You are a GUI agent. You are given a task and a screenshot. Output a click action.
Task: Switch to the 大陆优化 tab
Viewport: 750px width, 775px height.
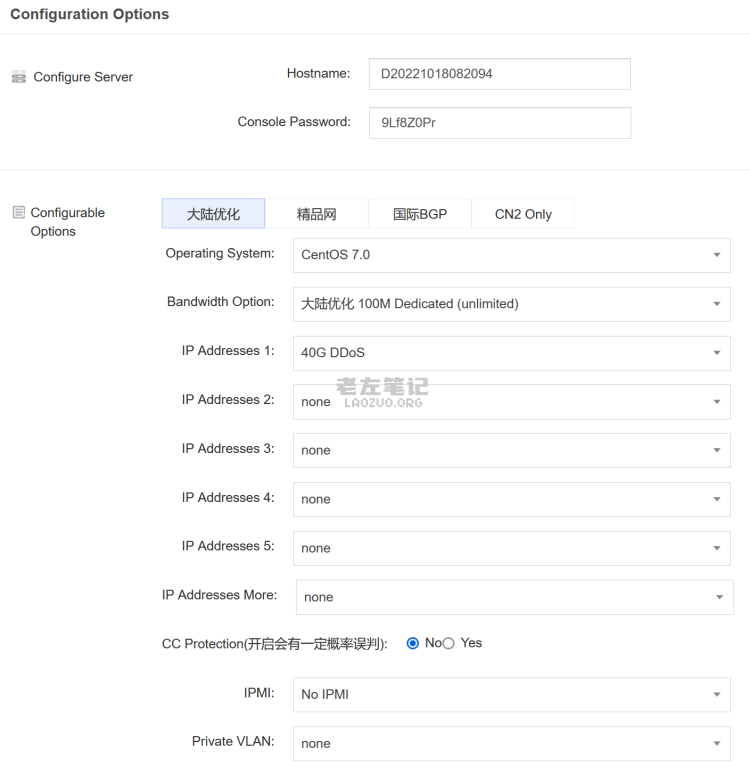[x=213, y=214]
